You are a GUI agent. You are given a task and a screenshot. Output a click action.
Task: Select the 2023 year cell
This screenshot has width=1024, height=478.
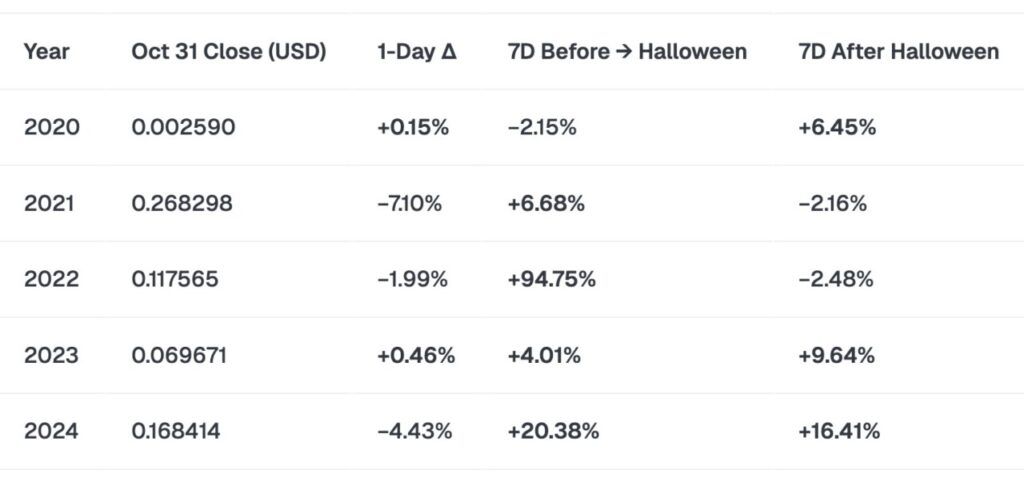pos(51,356)
